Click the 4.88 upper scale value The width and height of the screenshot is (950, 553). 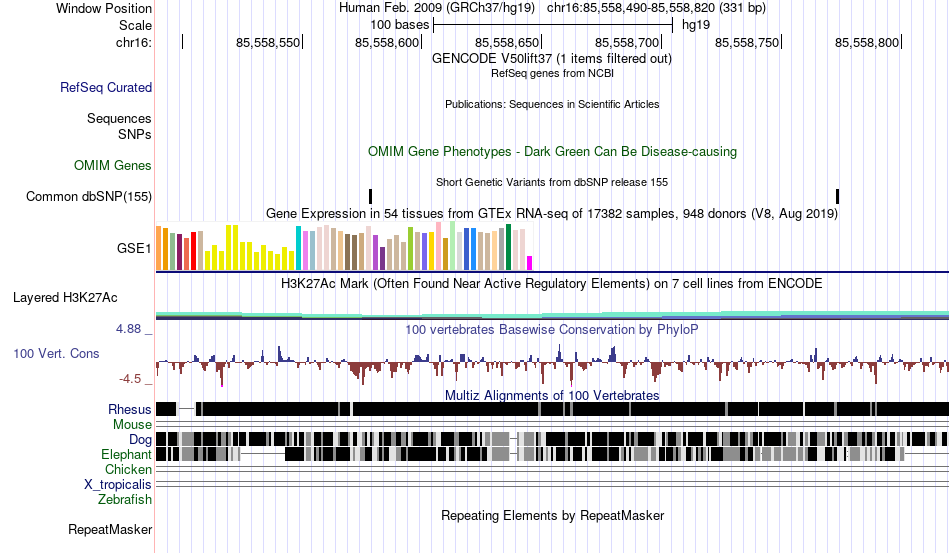(x=128, y=329)
